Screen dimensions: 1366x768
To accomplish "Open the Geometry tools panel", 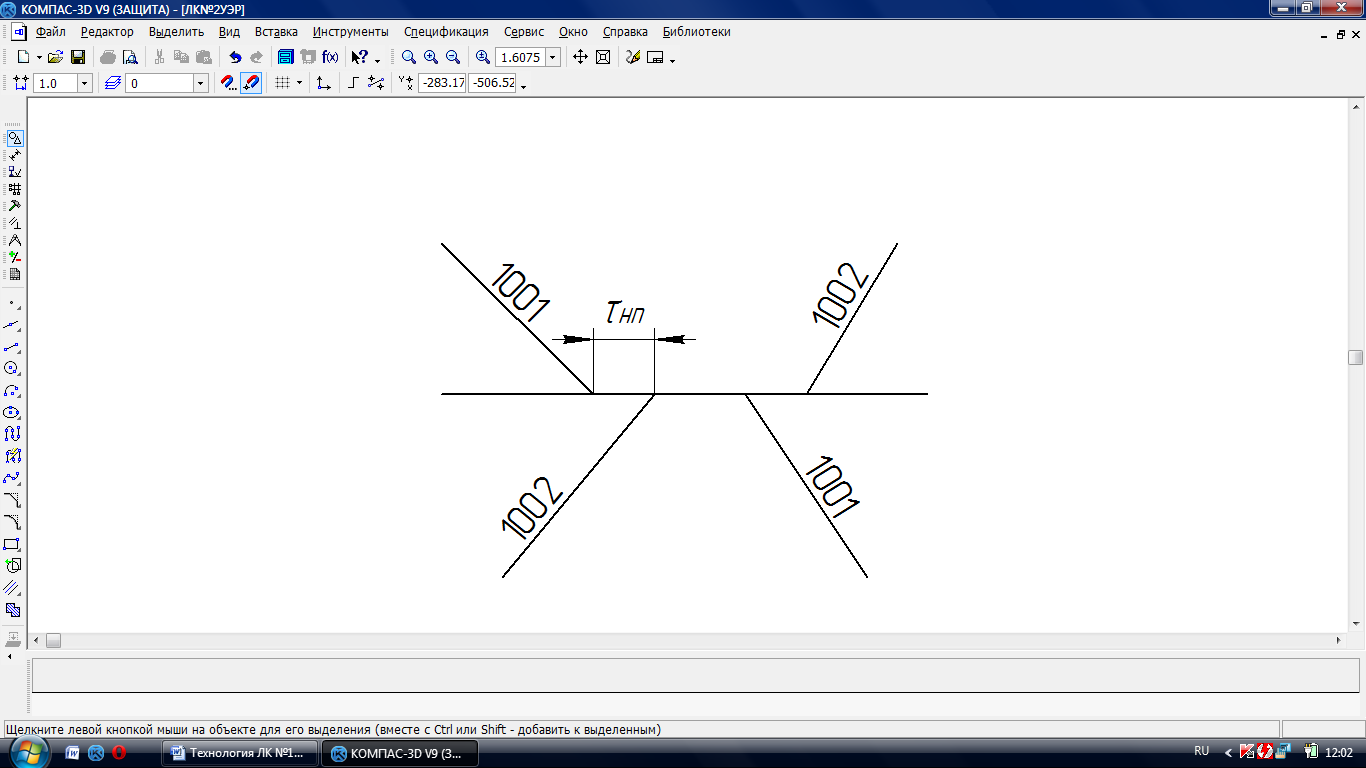I will (14, 138).
